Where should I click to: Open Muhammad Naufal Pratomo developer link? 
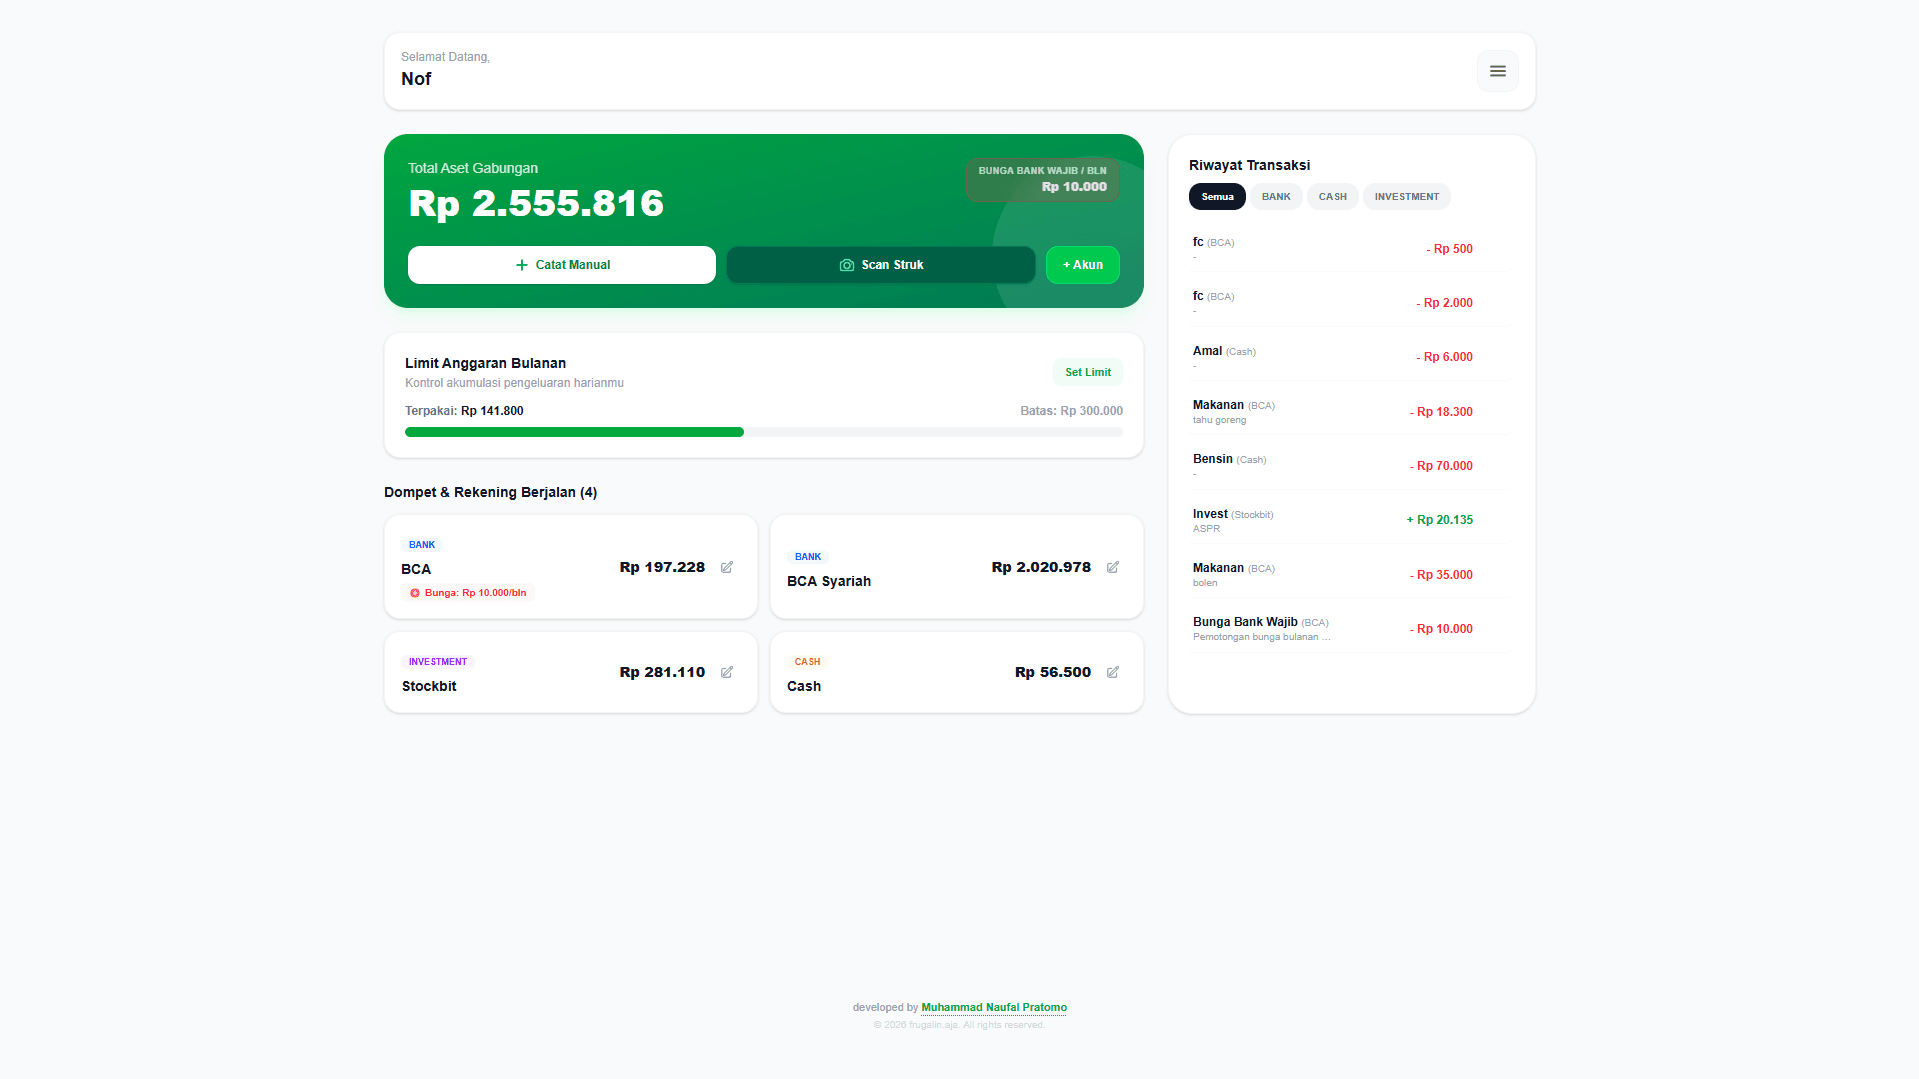pyautogui.click(x=994, y=1007)
